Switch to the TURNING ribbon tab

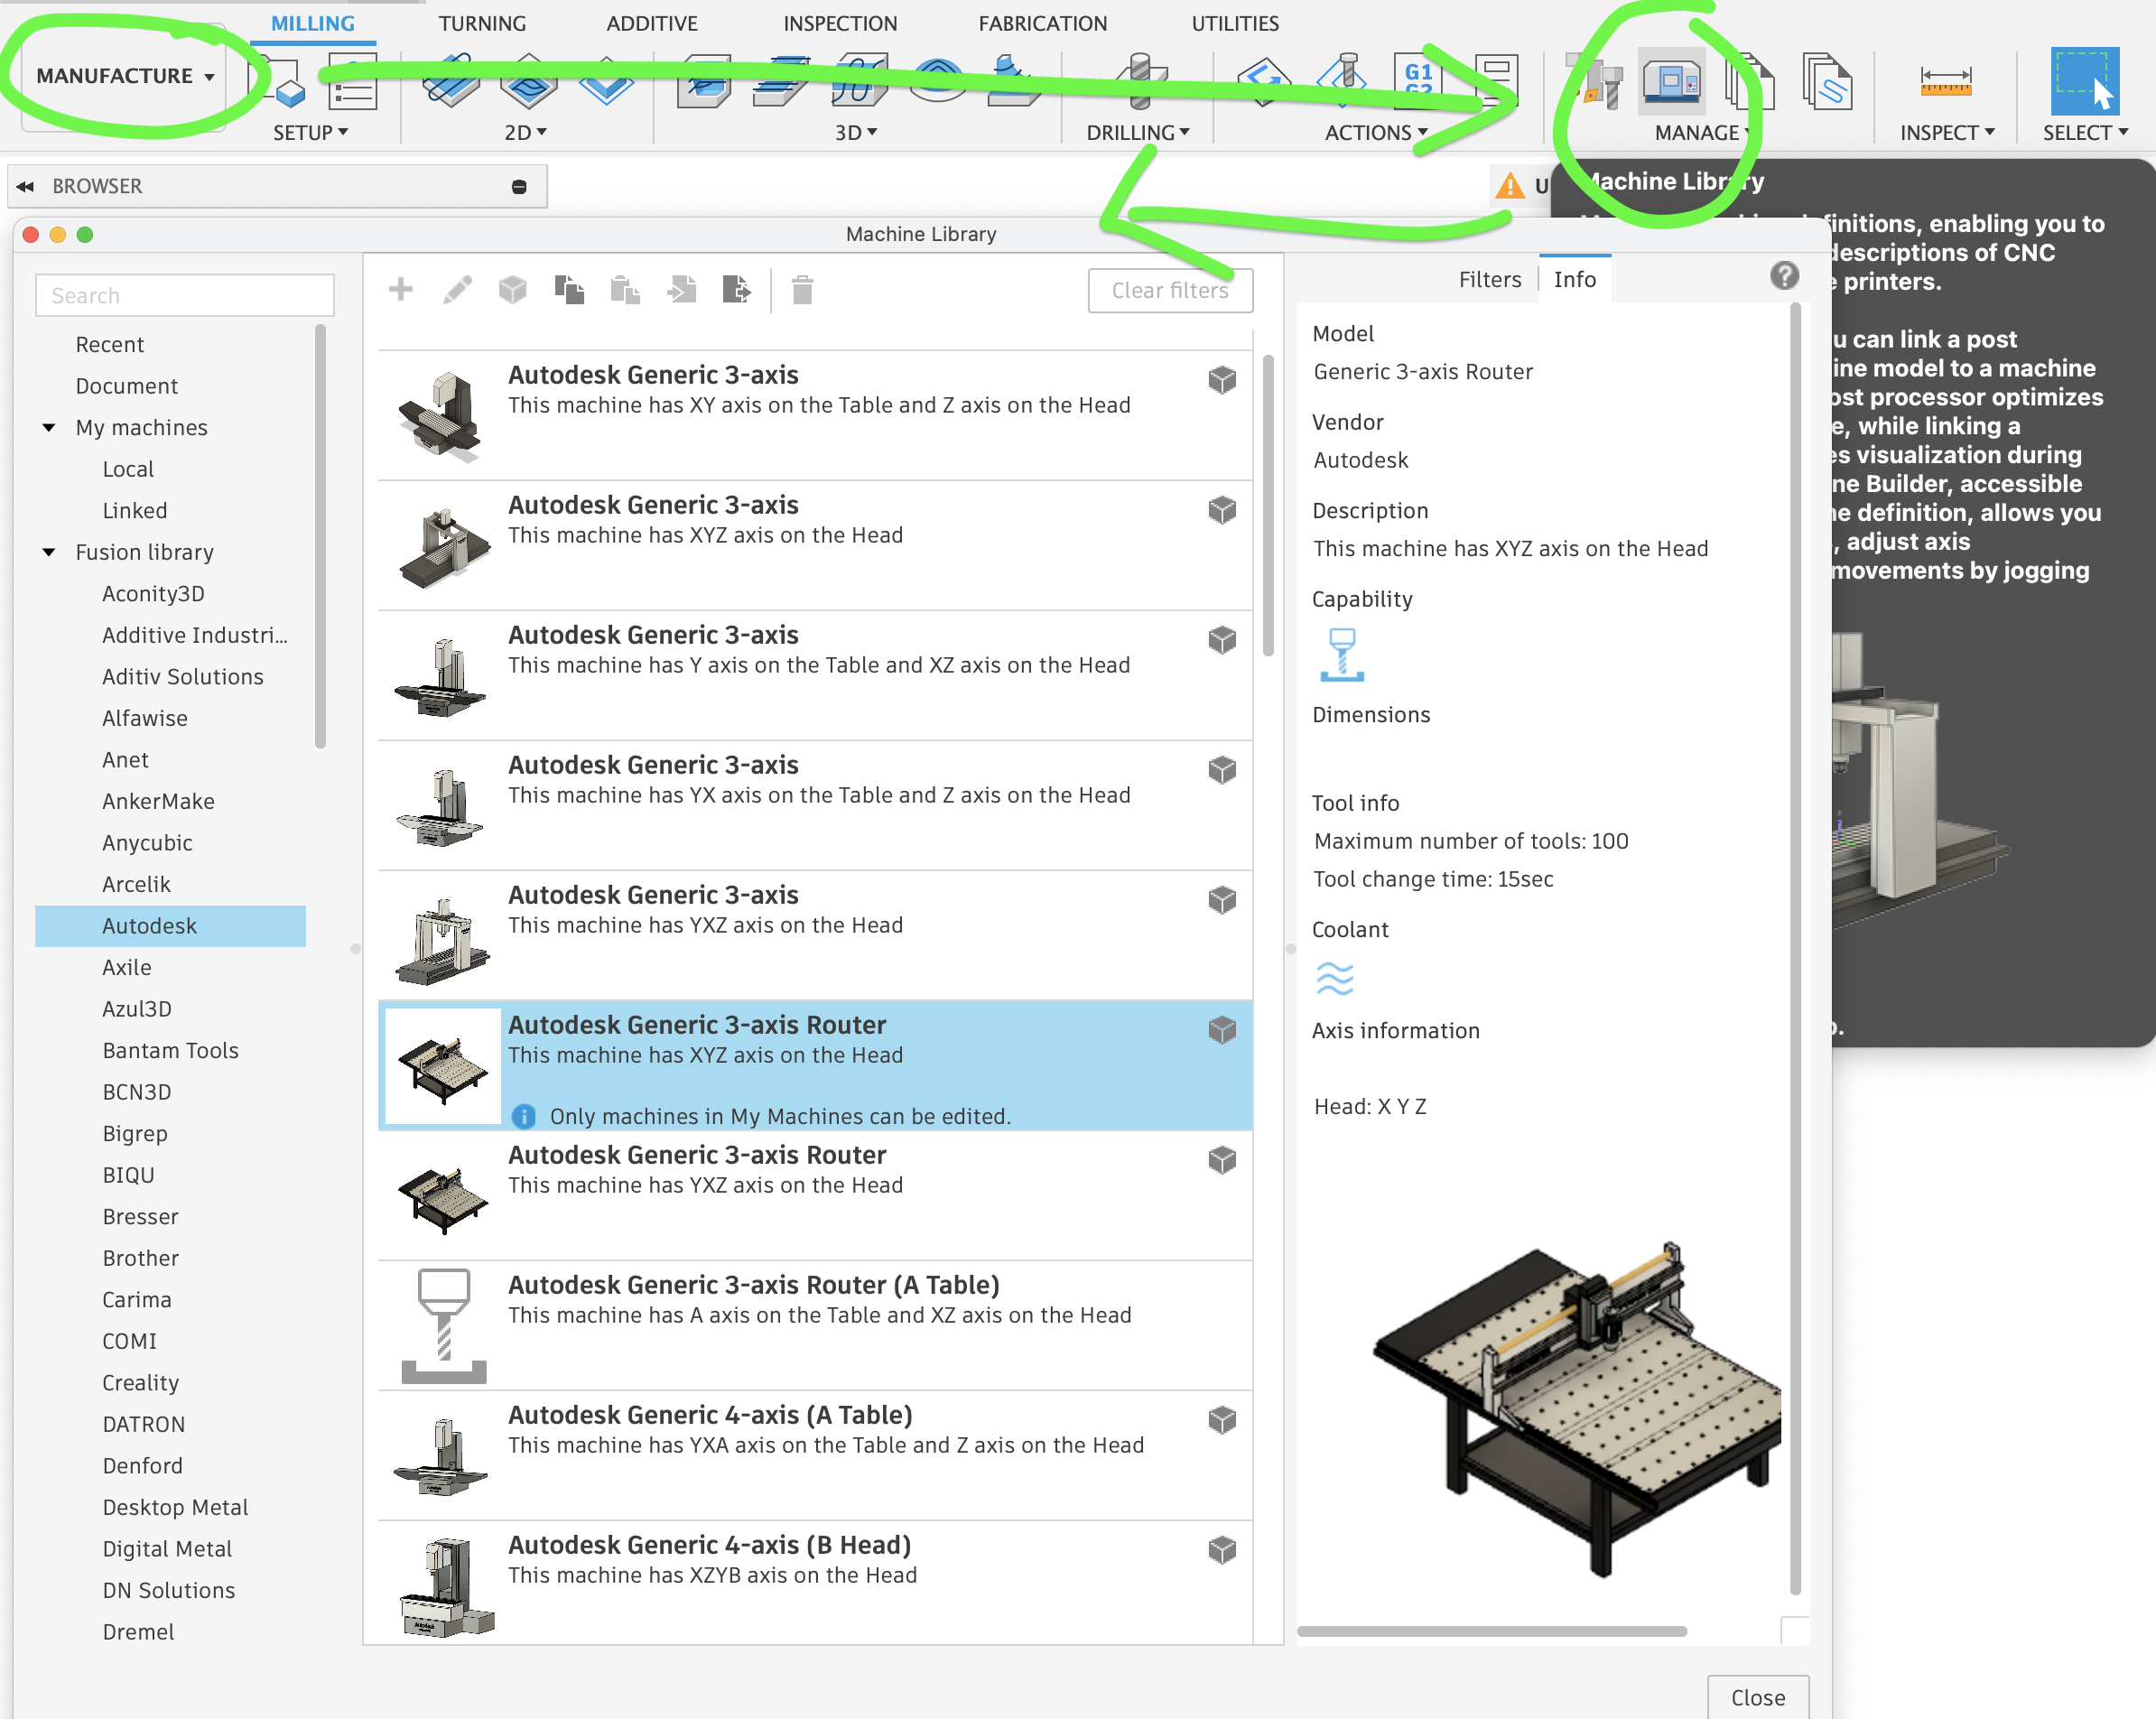click(x=482, y=23)
